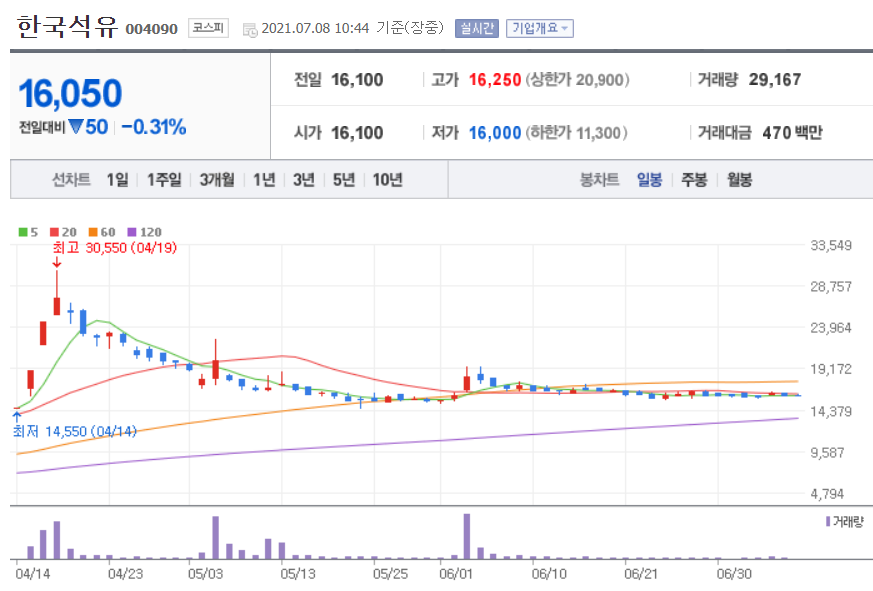The width and height of the screenshot is (873, 591).
Task: Click the 한국석유 stock name title
Action: pos(67,26)
